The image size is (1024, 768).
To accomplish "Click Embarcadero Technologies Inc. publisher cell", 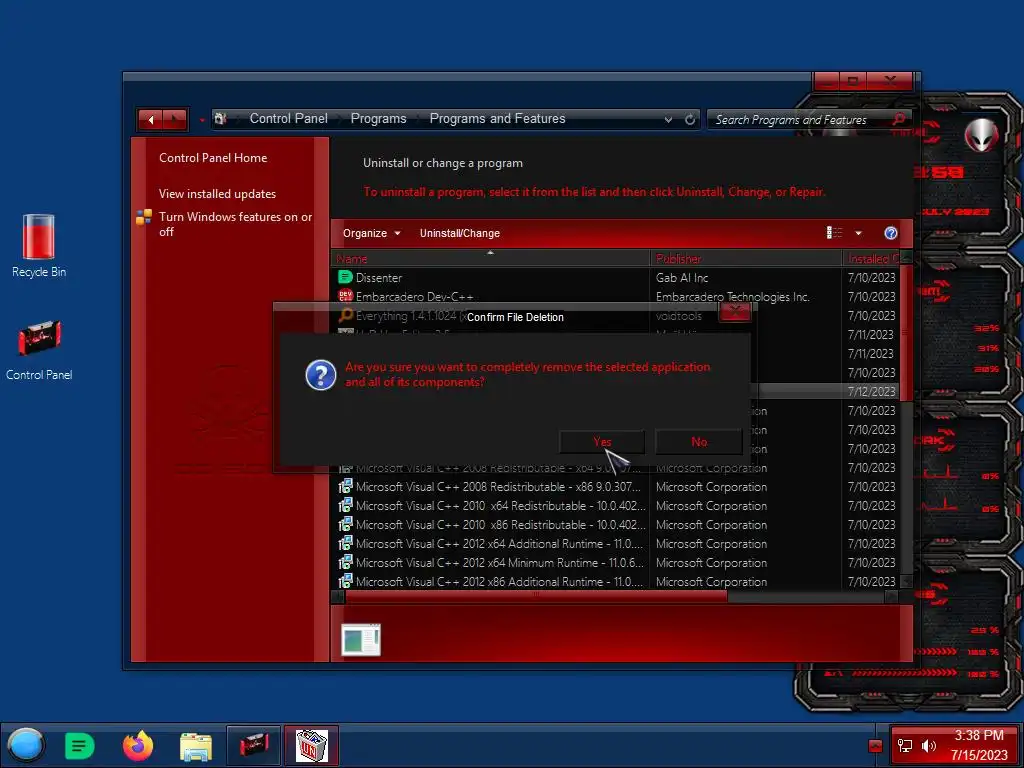I will click(x=732, y=296).
